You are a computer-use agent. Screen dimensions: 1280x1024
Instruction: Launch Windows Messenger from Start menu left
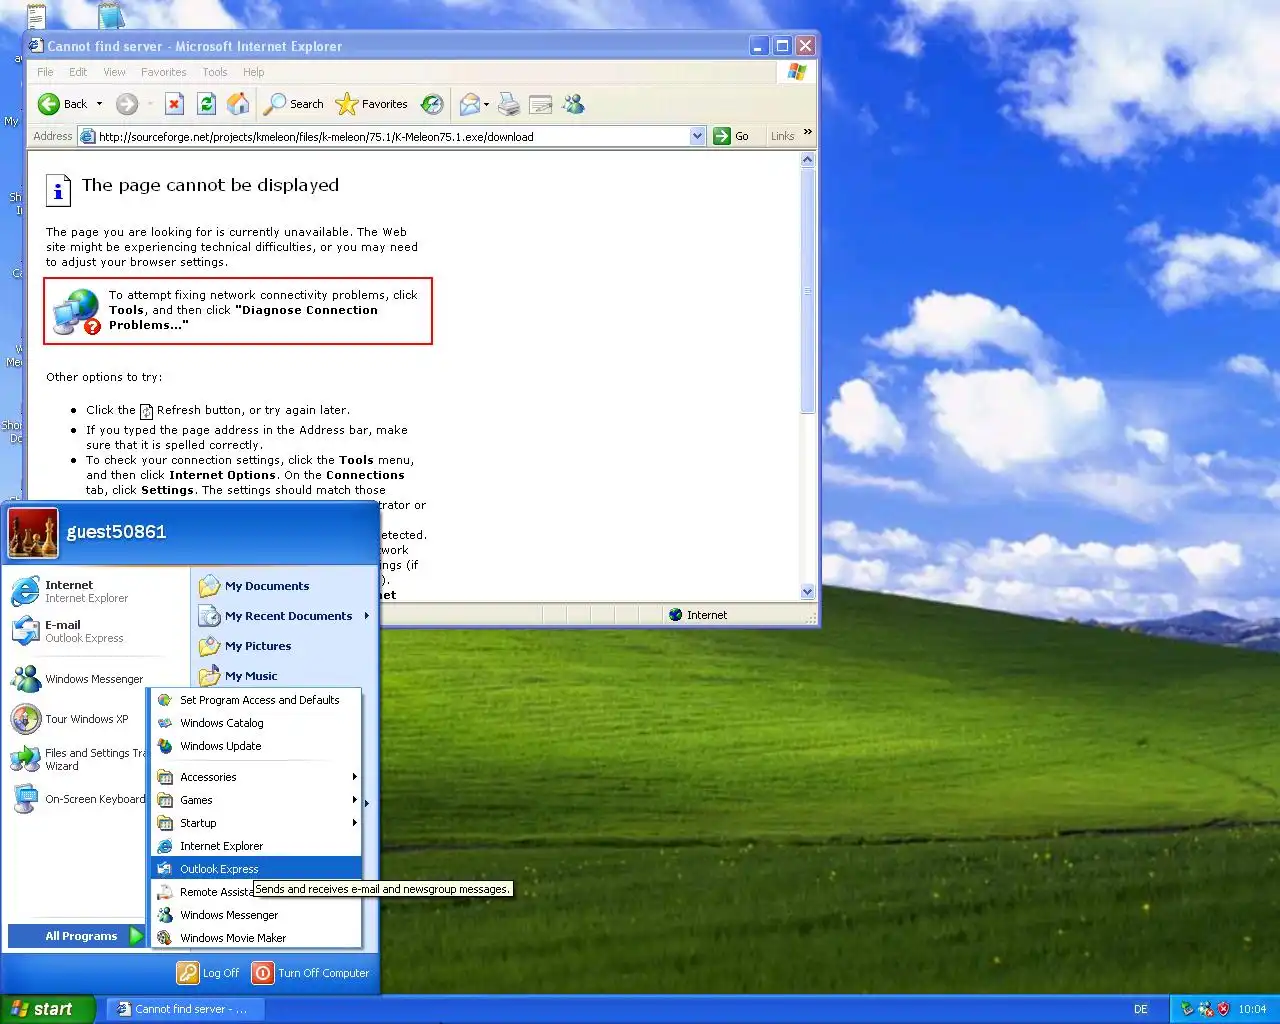point(78,679)
